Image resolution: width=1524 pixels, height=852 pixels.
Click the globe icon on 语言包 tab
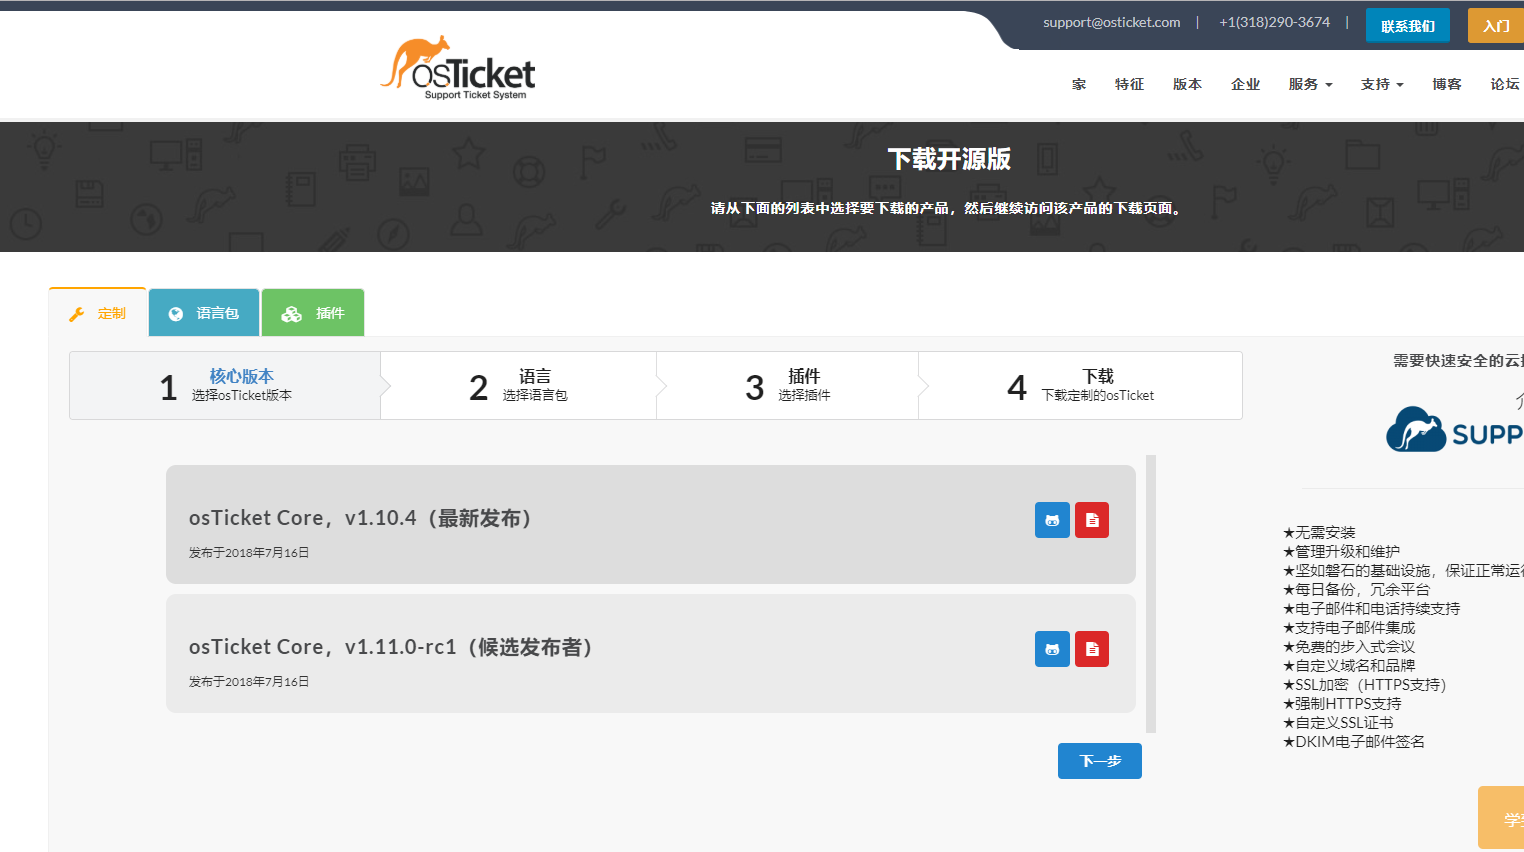tap(176, 314)
